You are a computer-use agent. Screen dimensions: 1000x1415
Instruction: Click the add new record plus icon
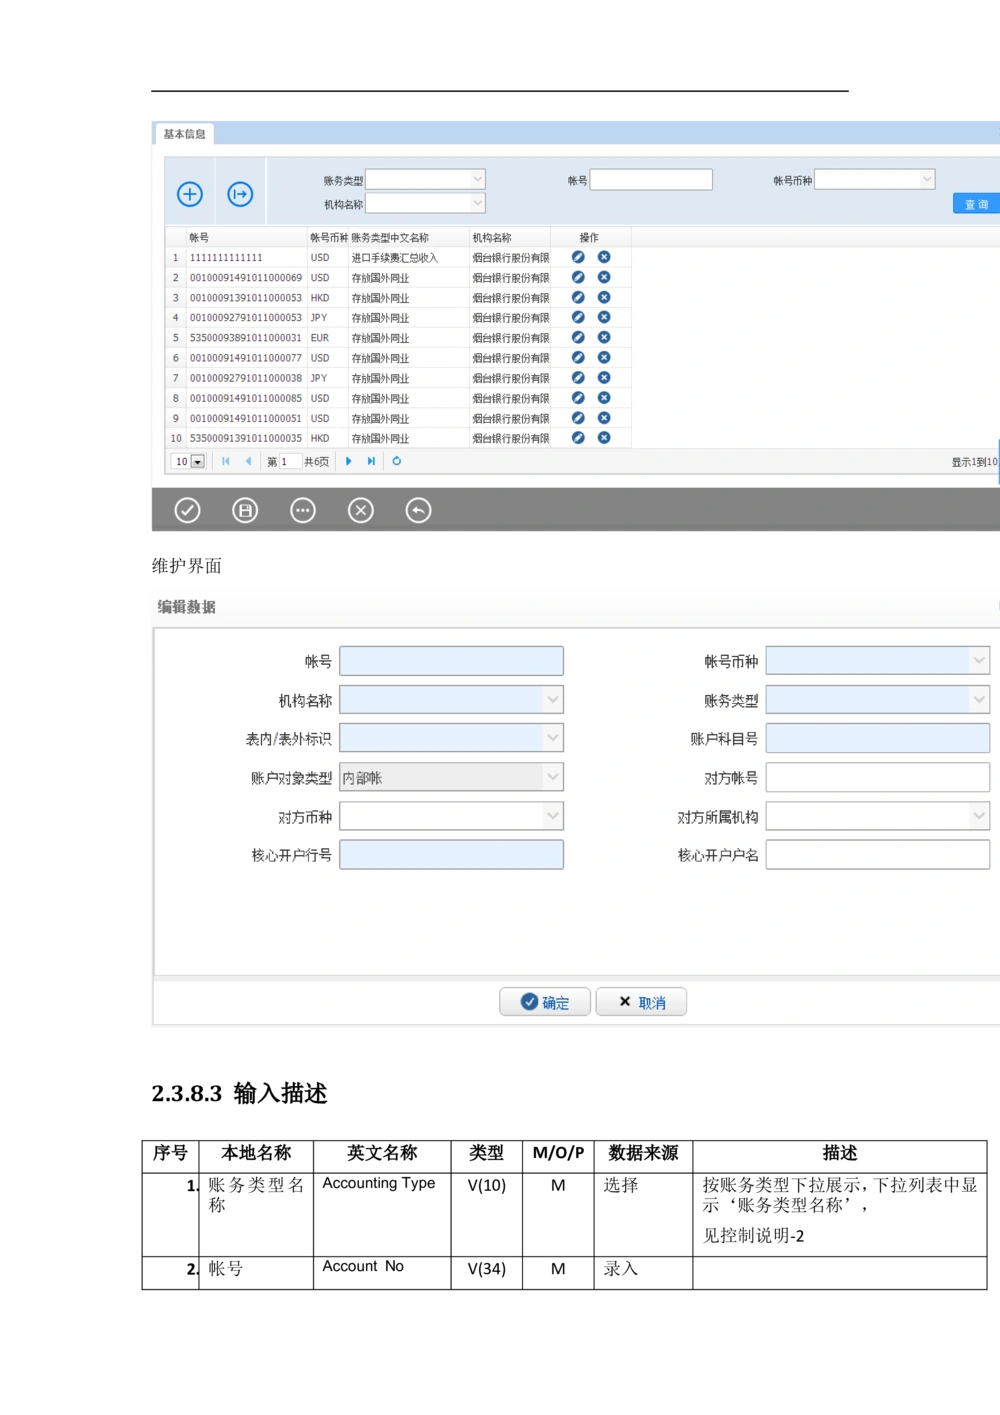tap(190, 194)
